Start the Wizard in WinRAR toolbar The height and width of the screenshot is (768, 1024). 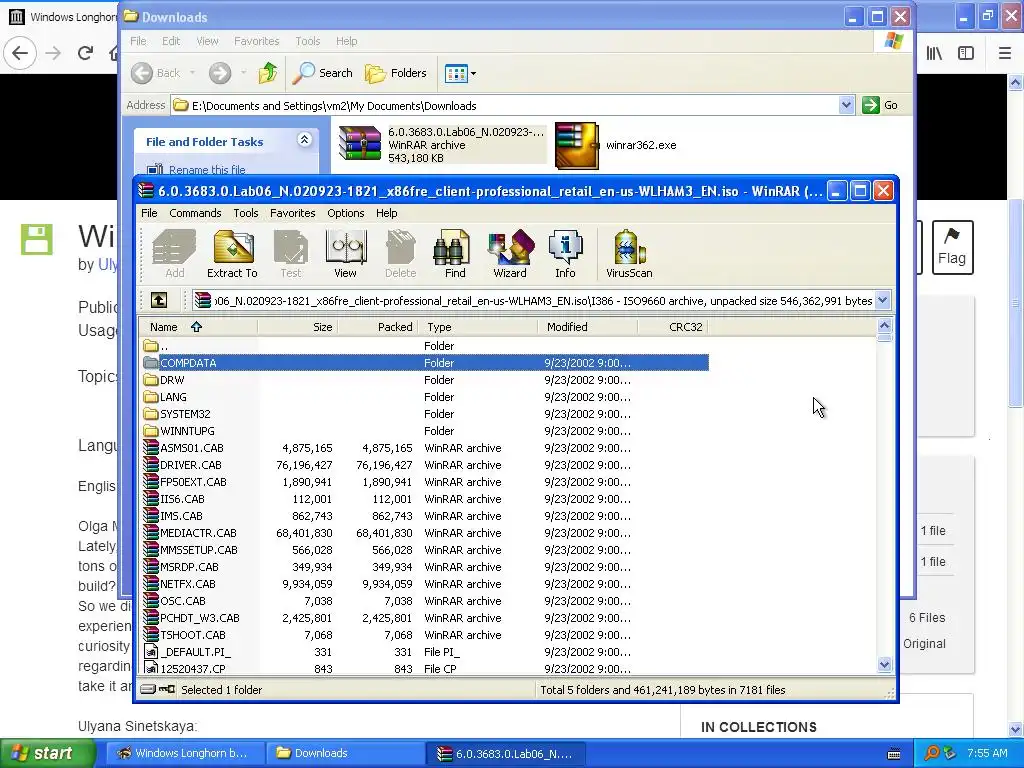(x=510, y=254)
